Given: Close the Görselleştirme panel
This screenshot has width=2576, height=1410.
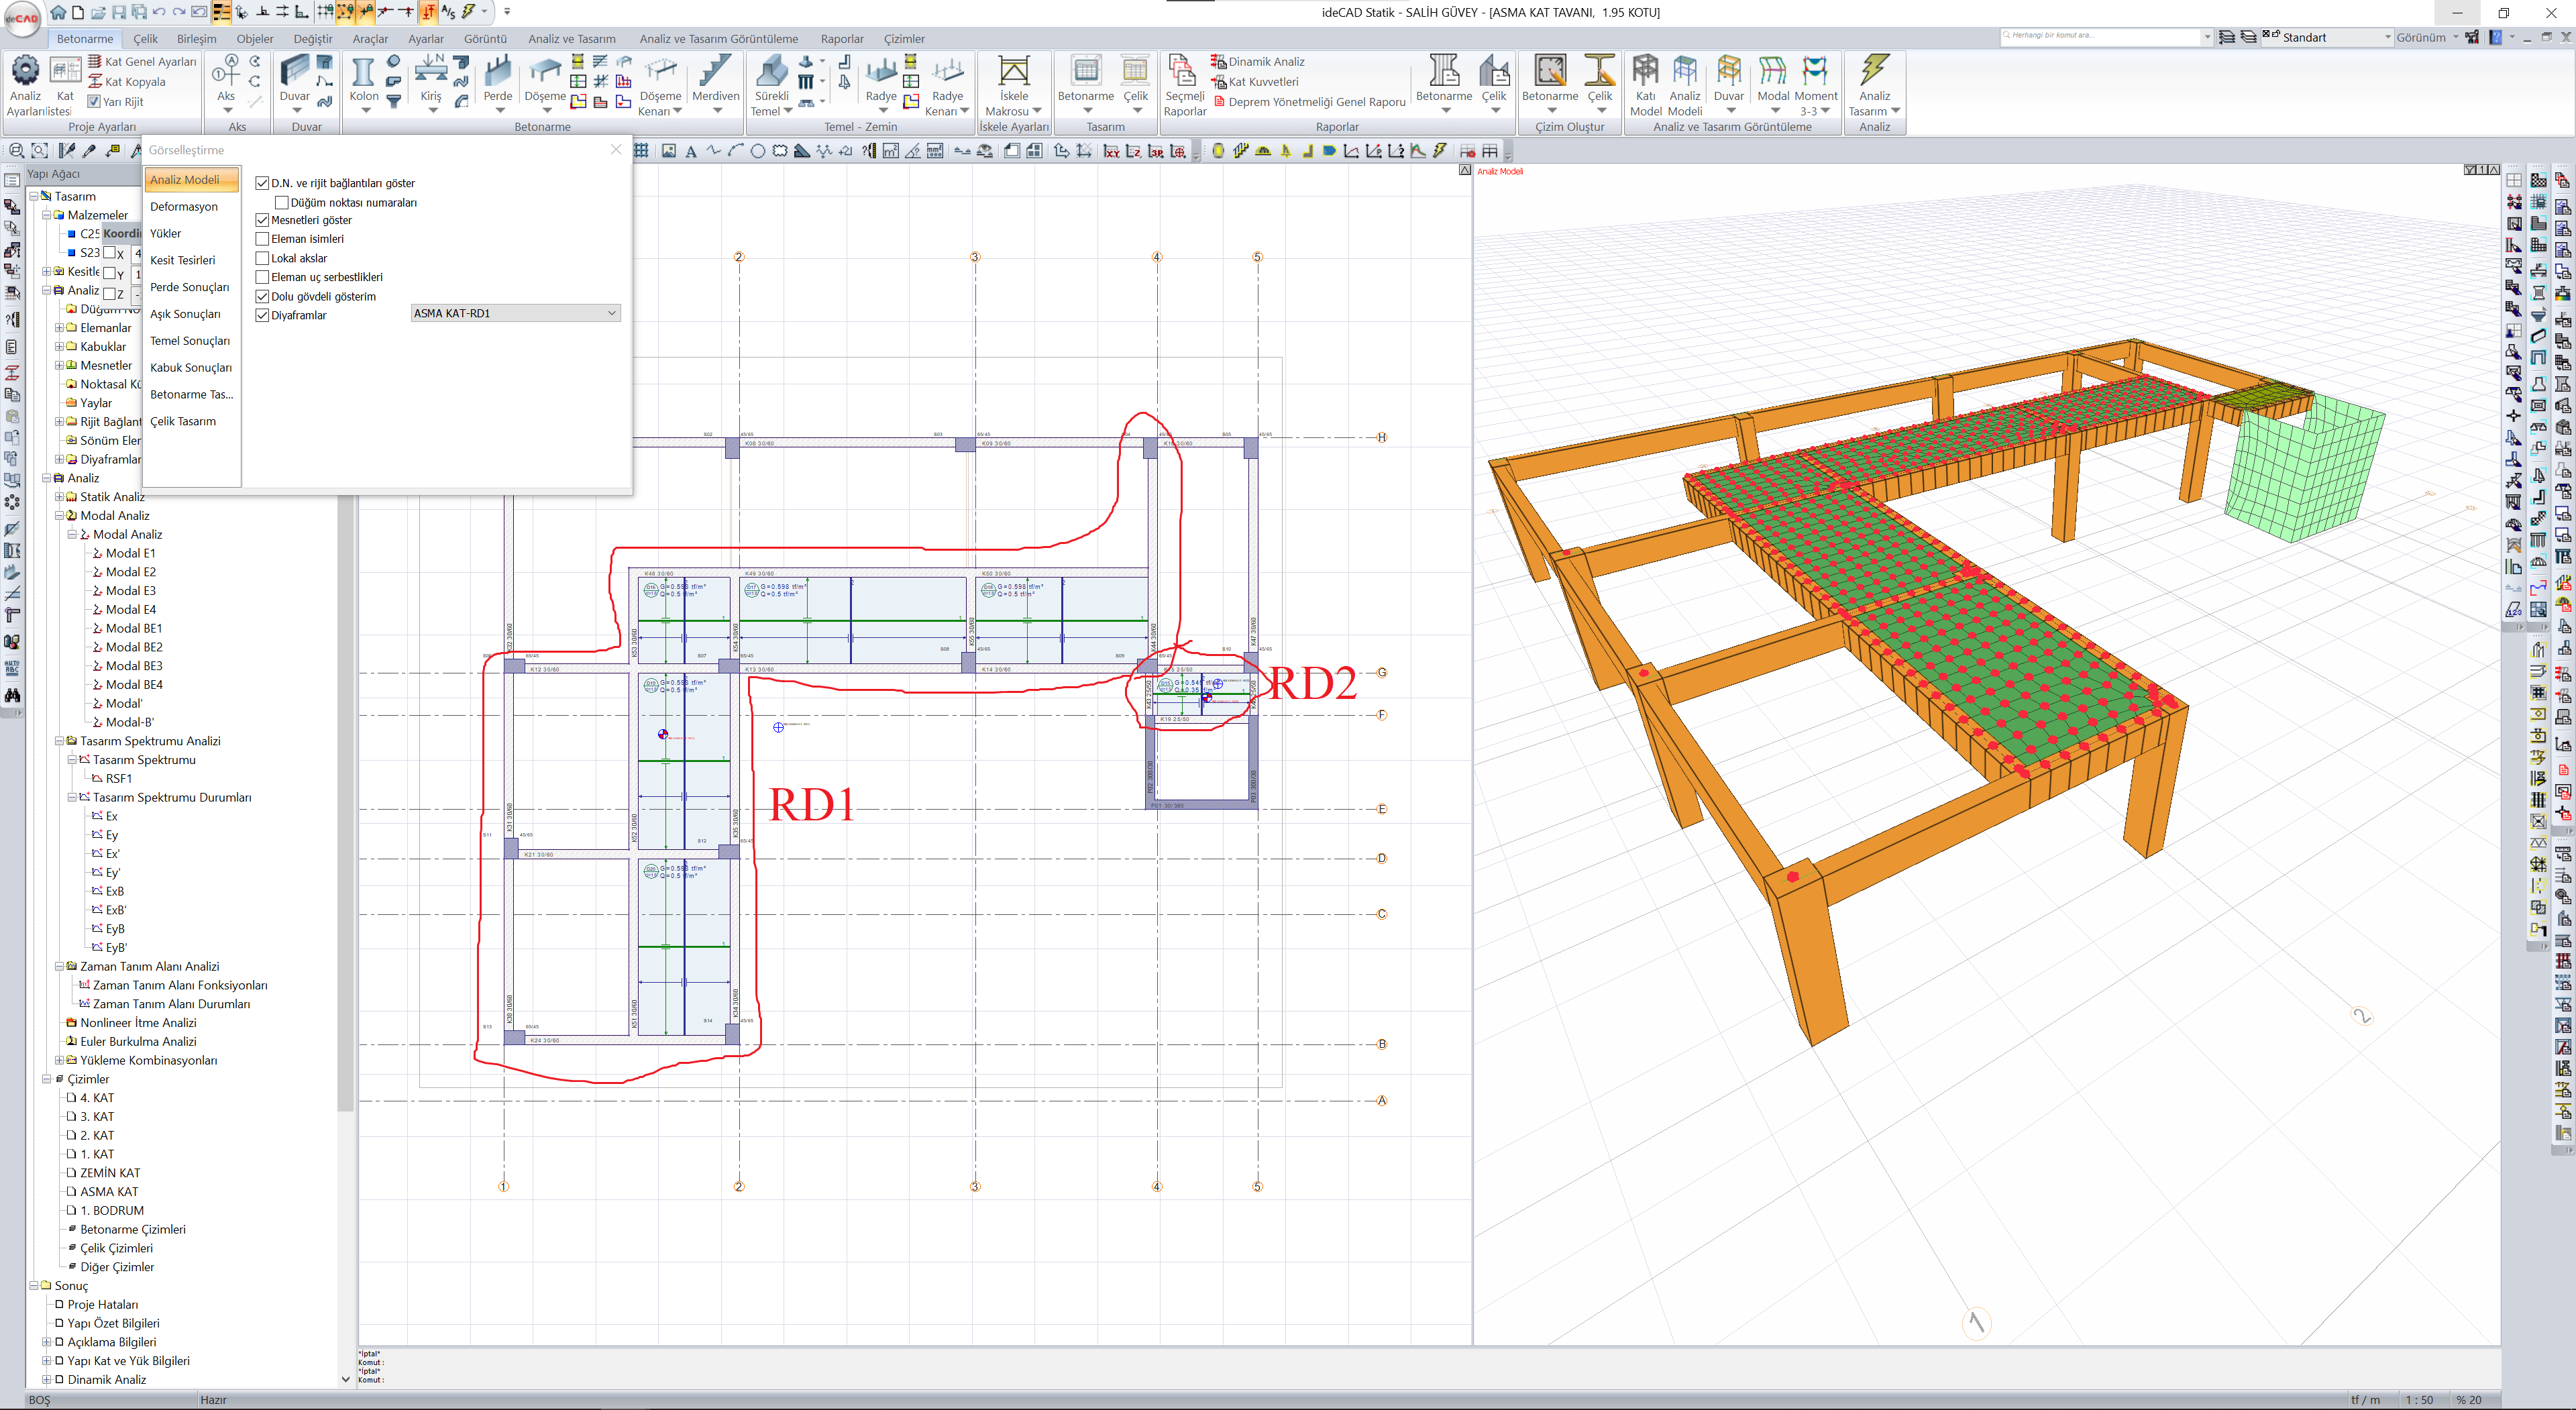Looking at the screenshot, I should pos(616,150).
